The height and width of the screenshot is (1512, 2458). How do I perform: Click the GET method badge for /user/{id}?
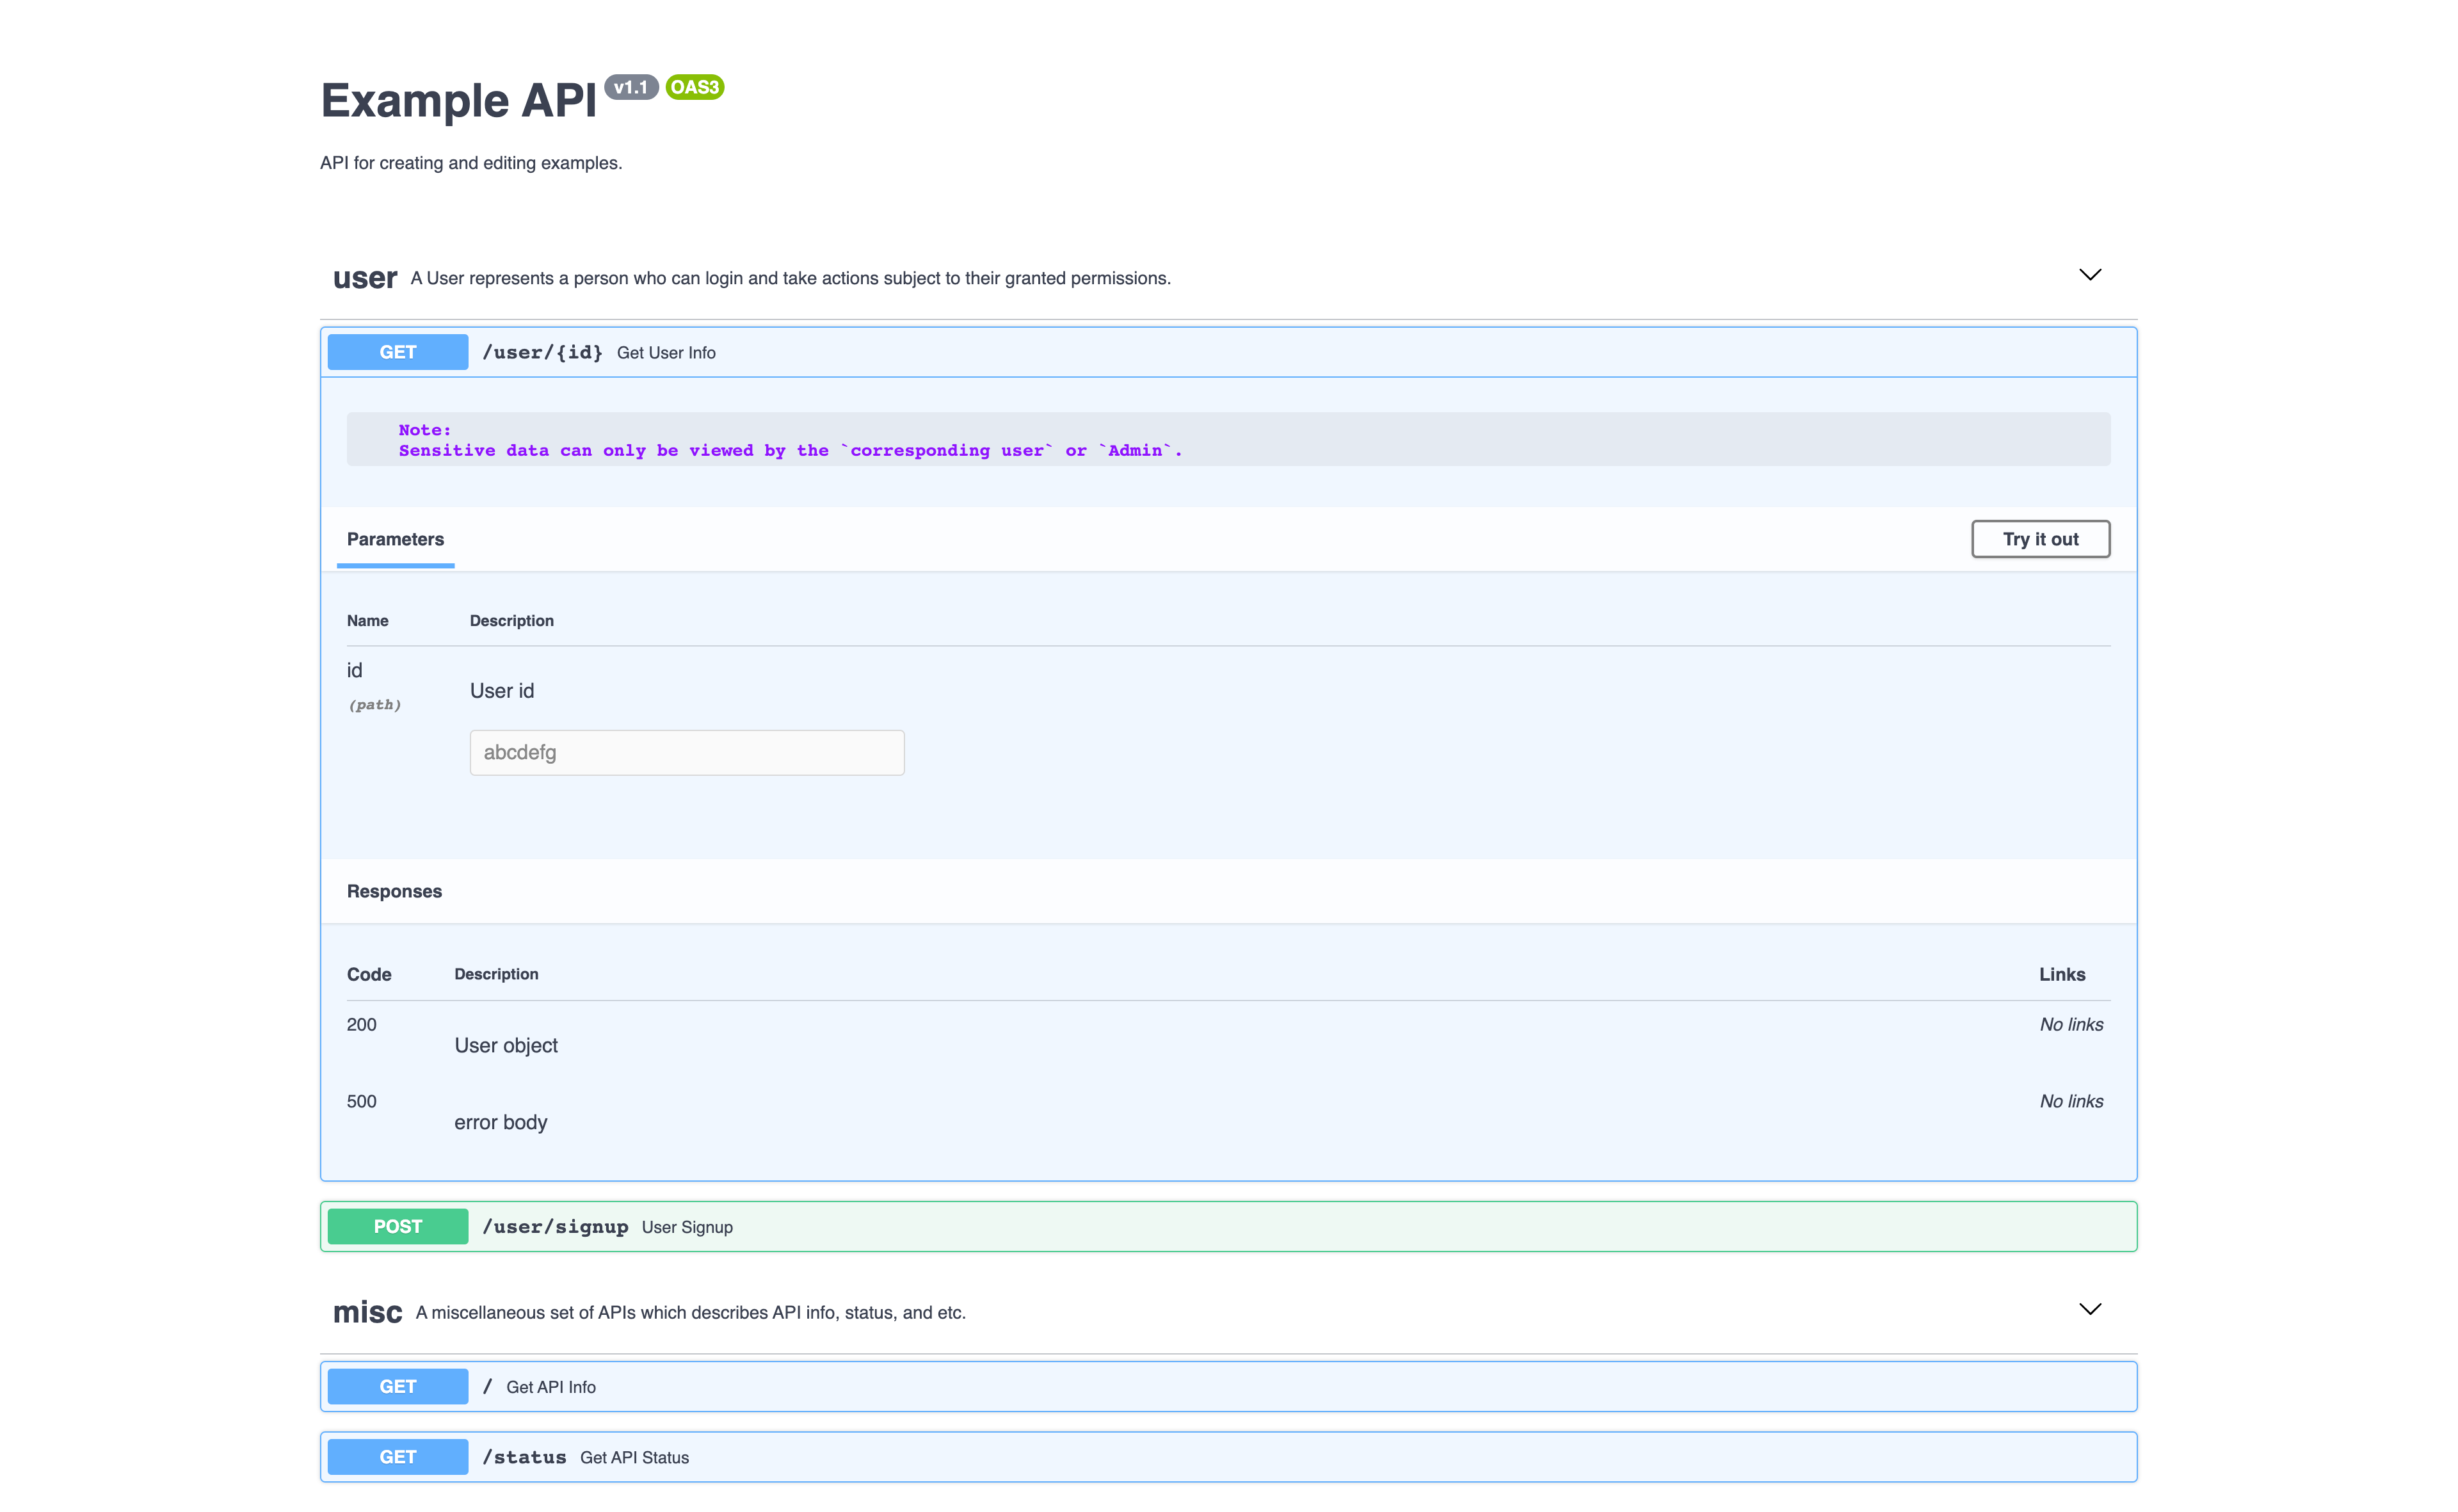tap(397, 352)
